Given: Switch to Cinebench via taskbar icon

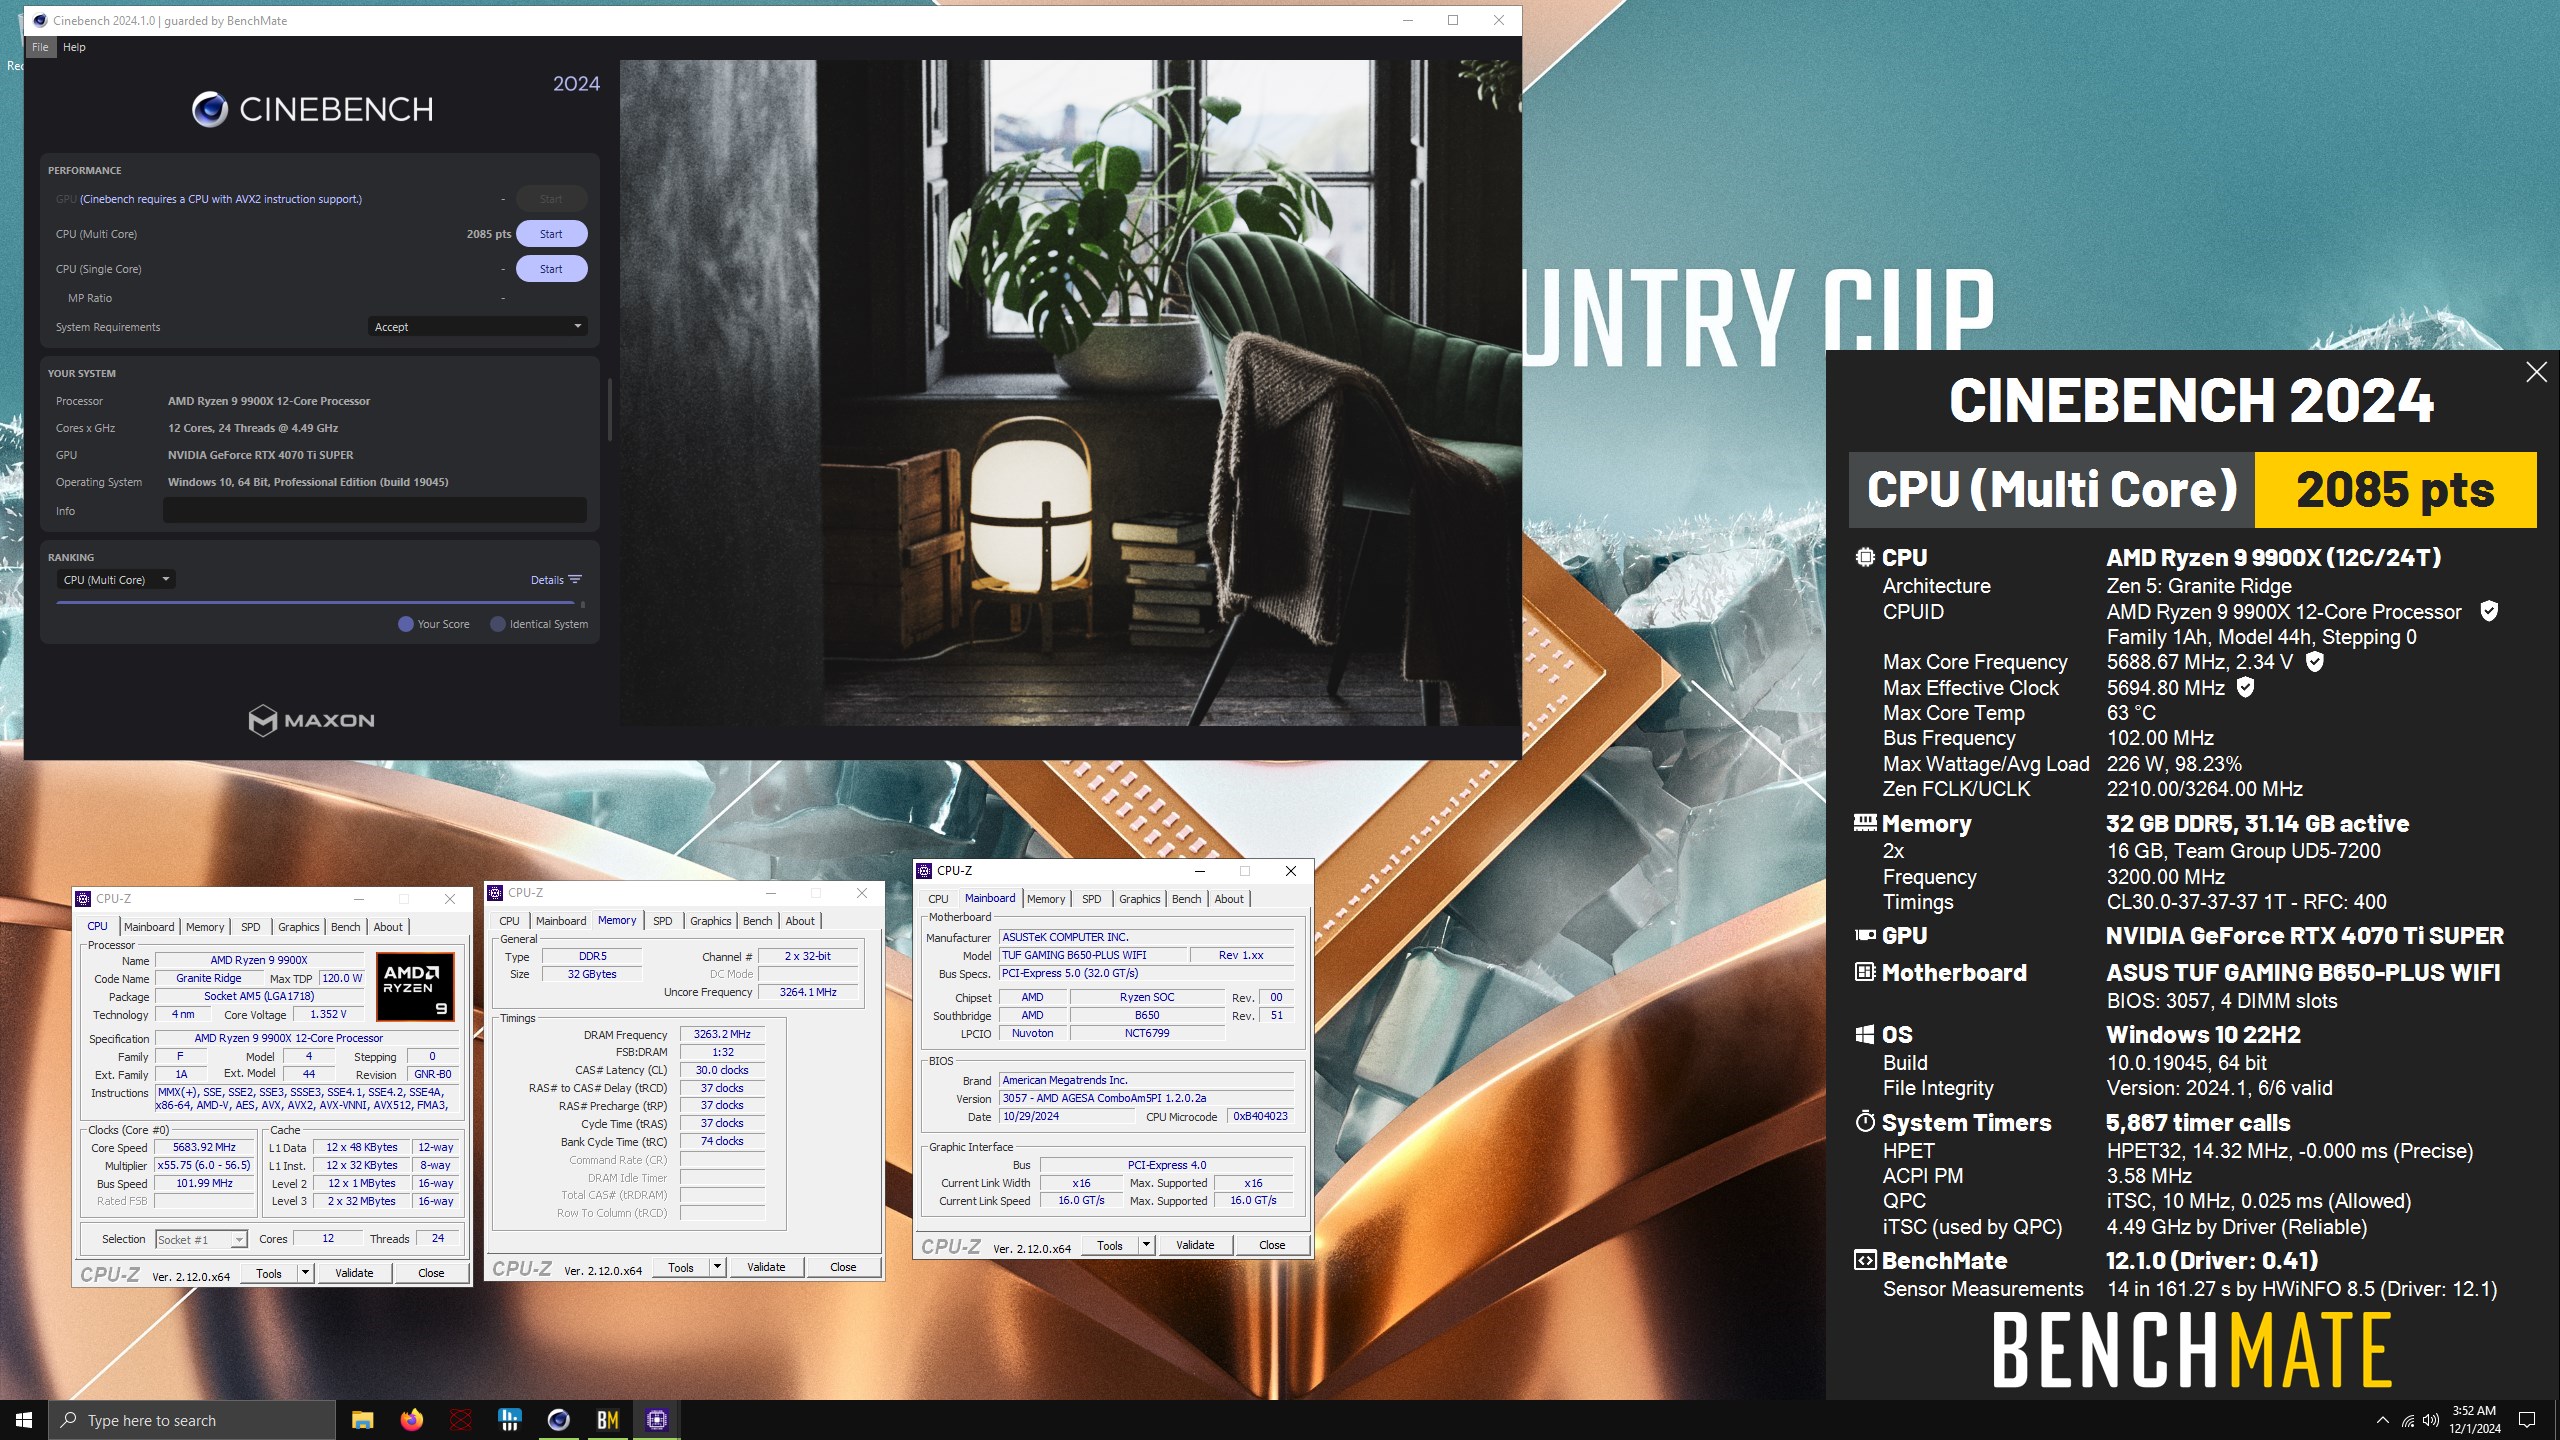Looking at the screenshot, I should pyautogui.click(x=558, y=1420).
